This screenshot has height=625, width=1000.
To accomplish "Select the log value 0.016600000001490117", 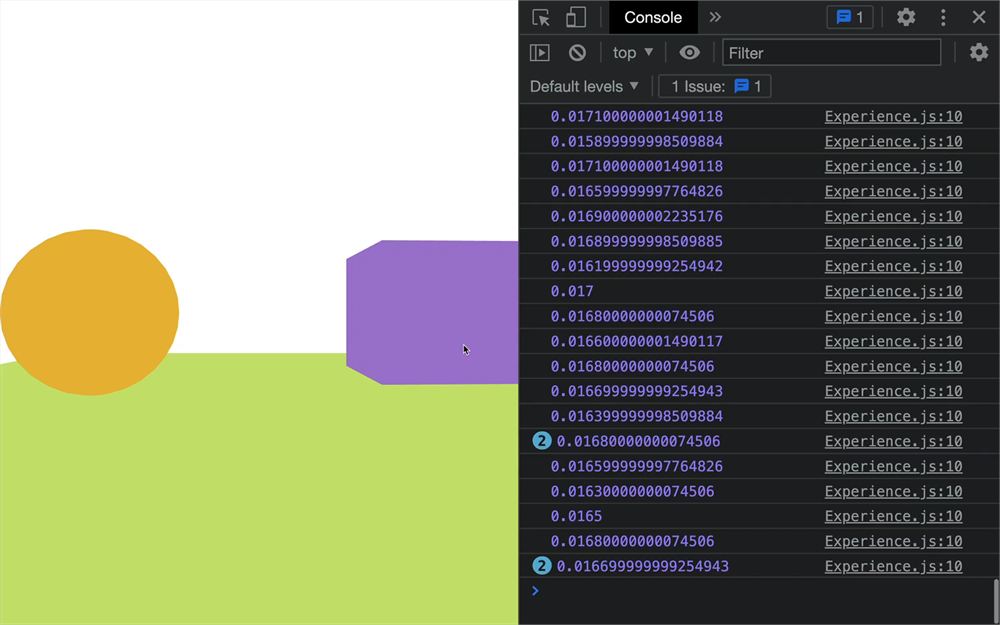I will point(636,341).
